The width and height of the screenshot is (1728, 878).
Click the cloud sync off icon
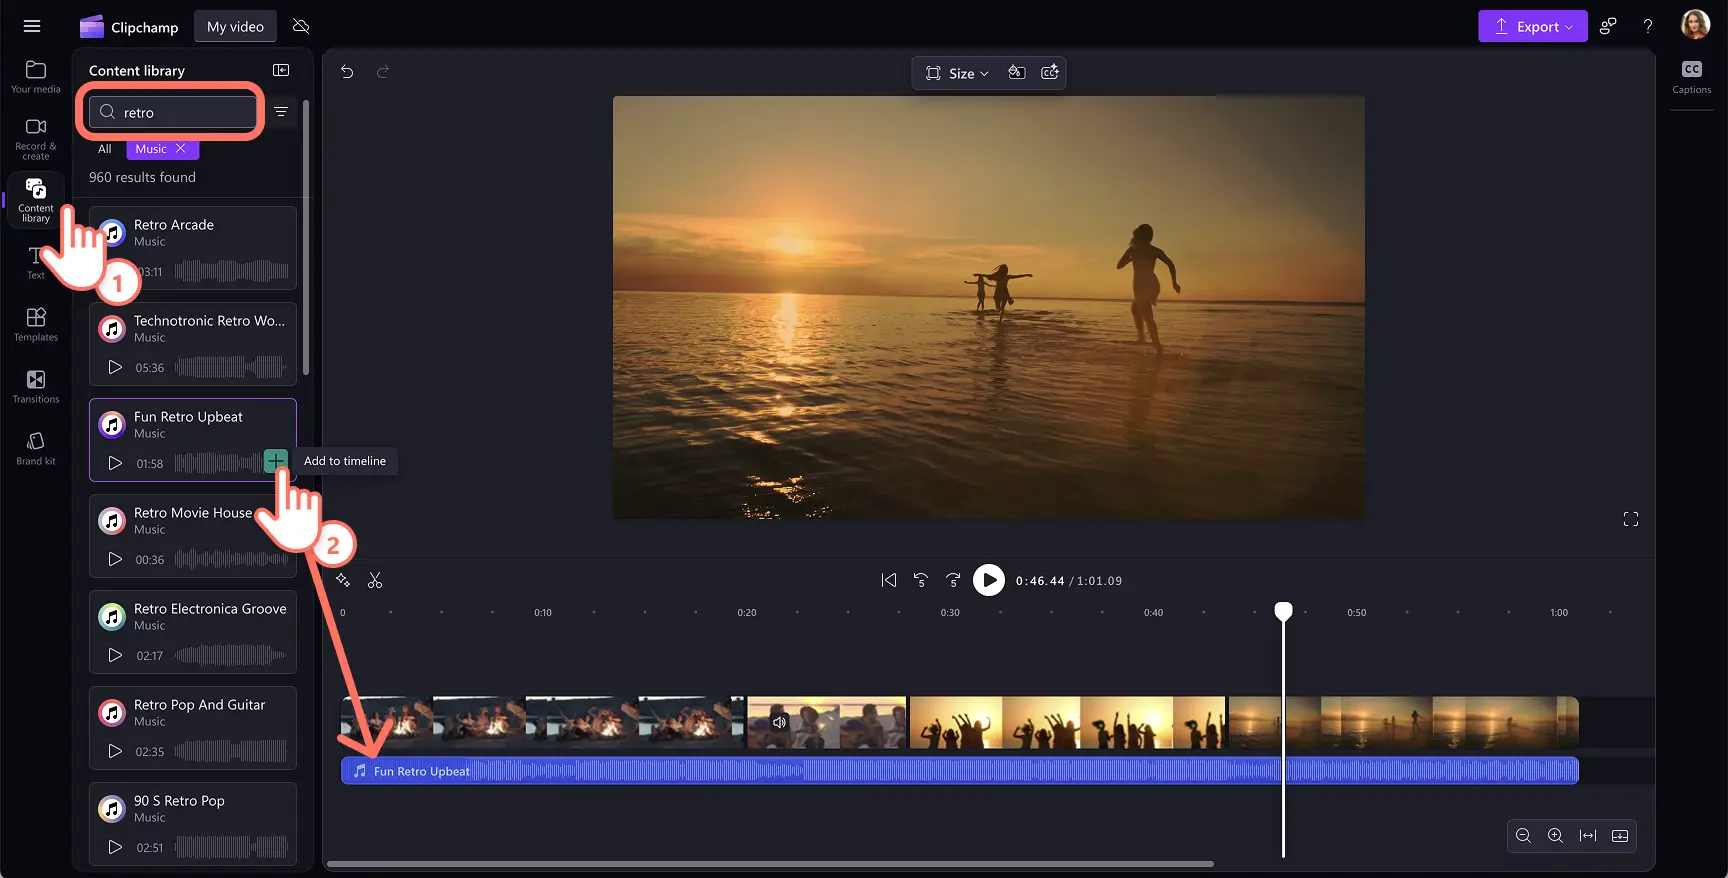point(301,26)
